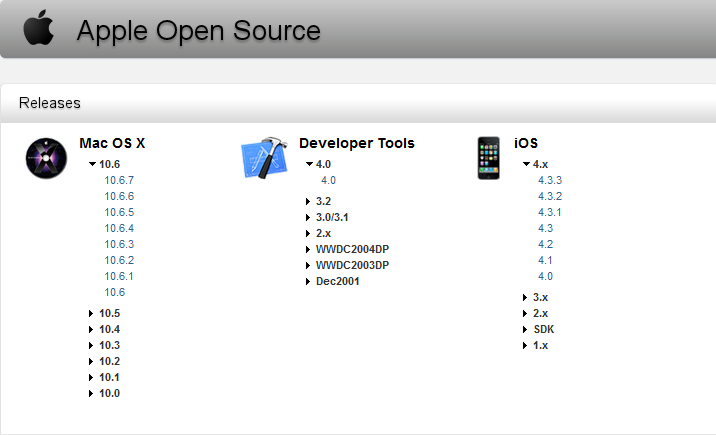Screen dimensions: 716x435
Task: Open the iOS 4.3 release link
Action: [x=545, y=228]
